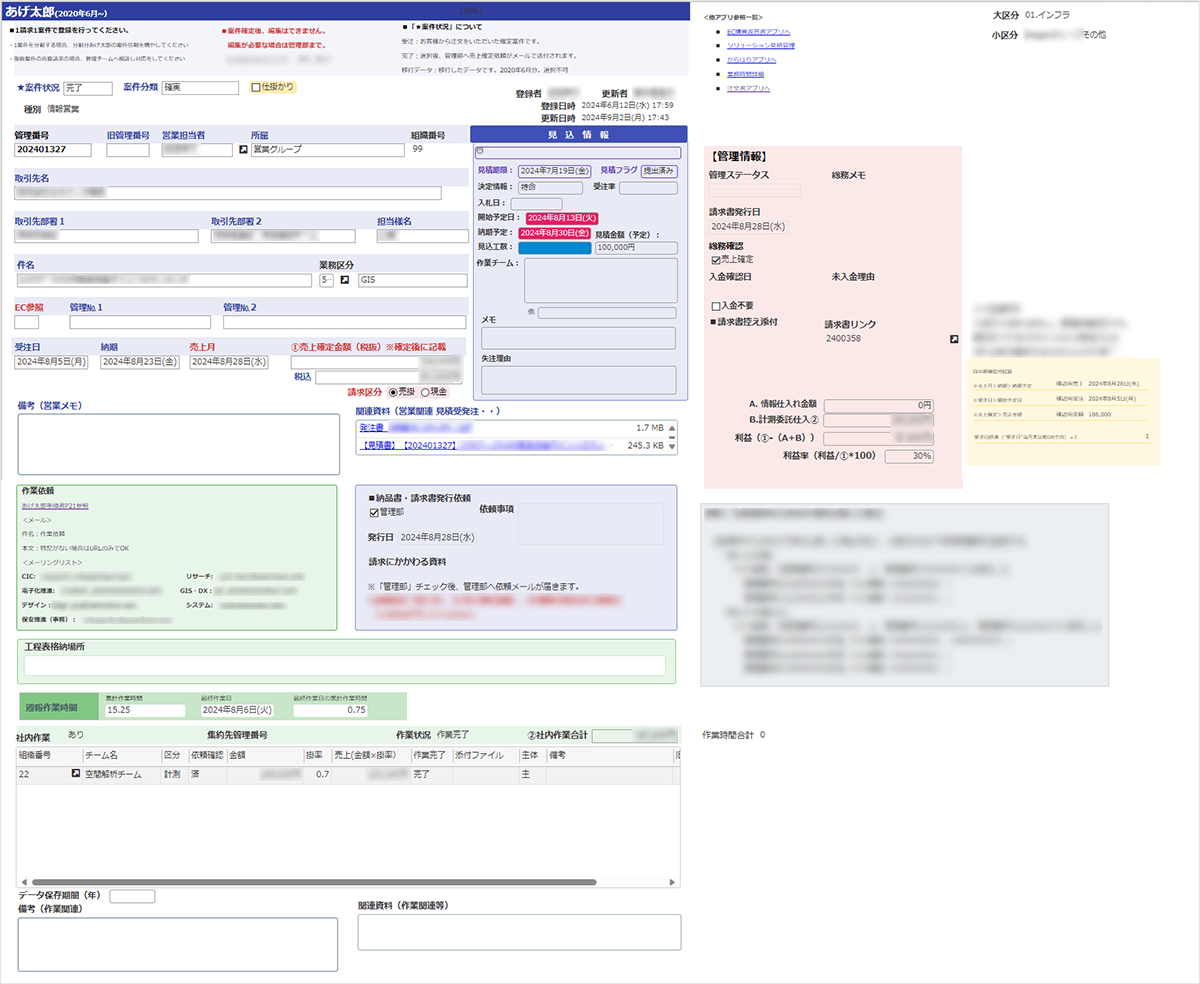1200x984 pixels.
Task: Open the 見積フラグ field showing 提出済み
Action: pyautogui.click(x=659, y=171)
